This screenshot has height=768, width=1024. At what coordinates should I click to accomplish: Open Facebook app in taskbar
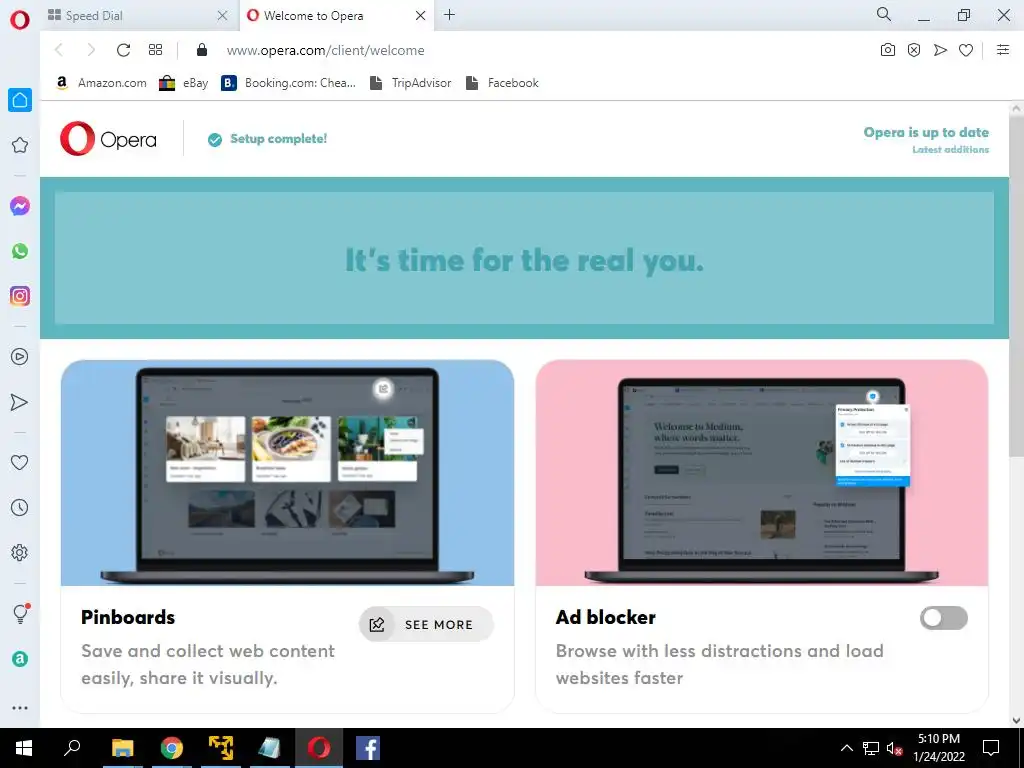pos(368,748)
